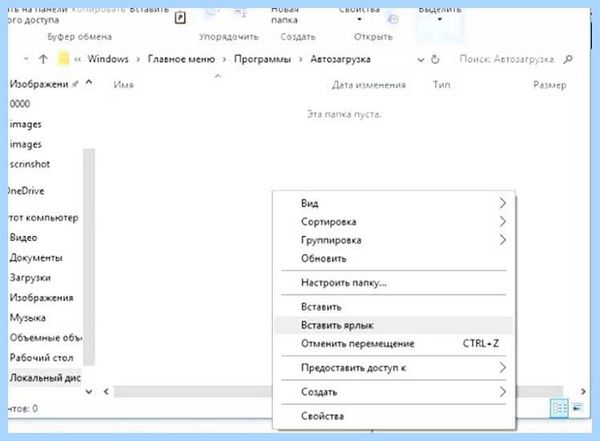The image size is (600, 441).
Task: Open Музыка in navigation pane
Action: (28, 318)
